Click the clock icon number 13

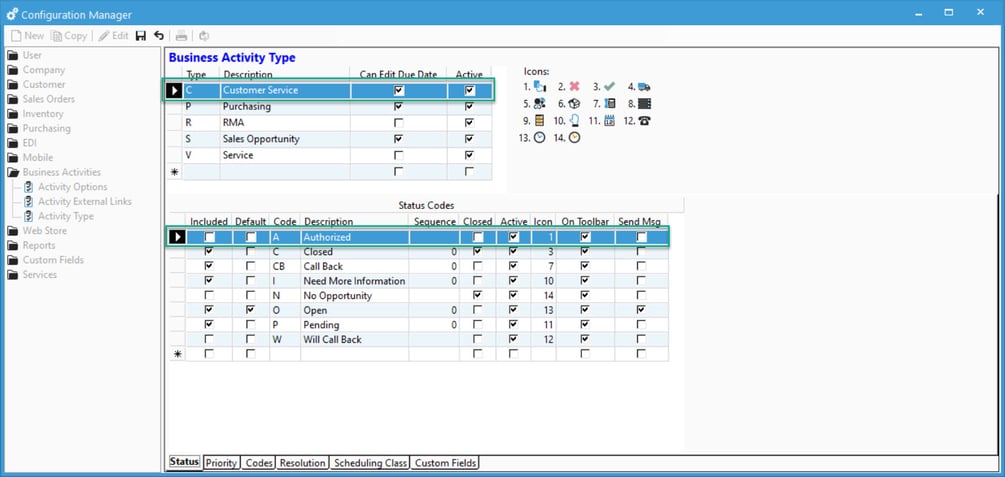pyautogui.click(x=540, y=137)
